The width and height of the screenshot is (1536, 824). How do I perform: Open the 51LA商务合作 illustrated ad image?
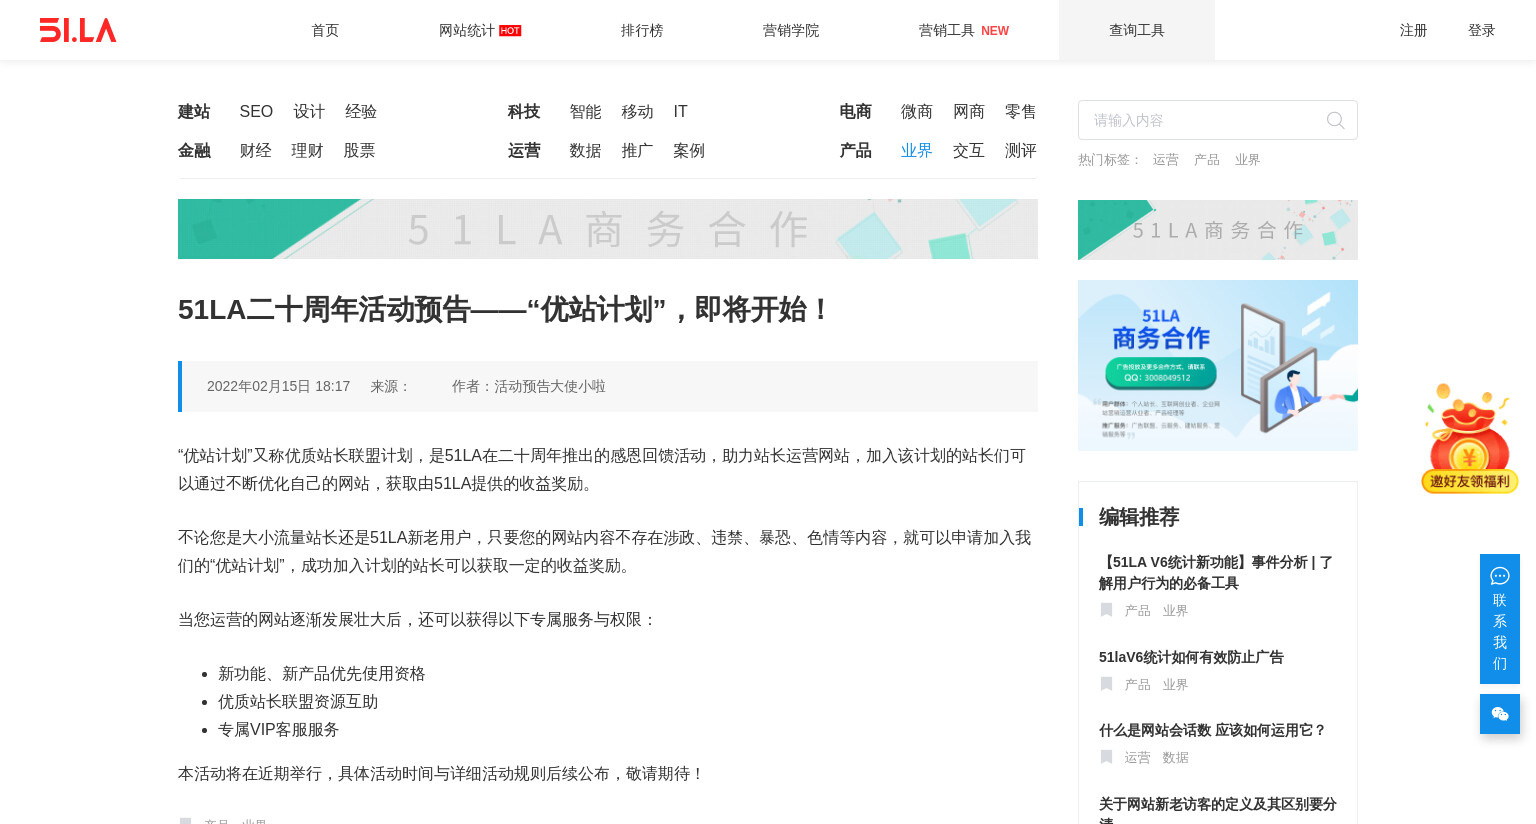click(x=1218, y=365)
